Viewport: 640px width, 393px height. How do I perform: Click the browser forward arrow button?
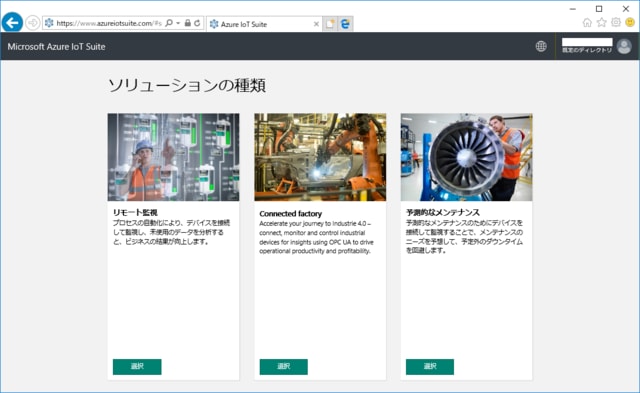[x=33, y=23]
